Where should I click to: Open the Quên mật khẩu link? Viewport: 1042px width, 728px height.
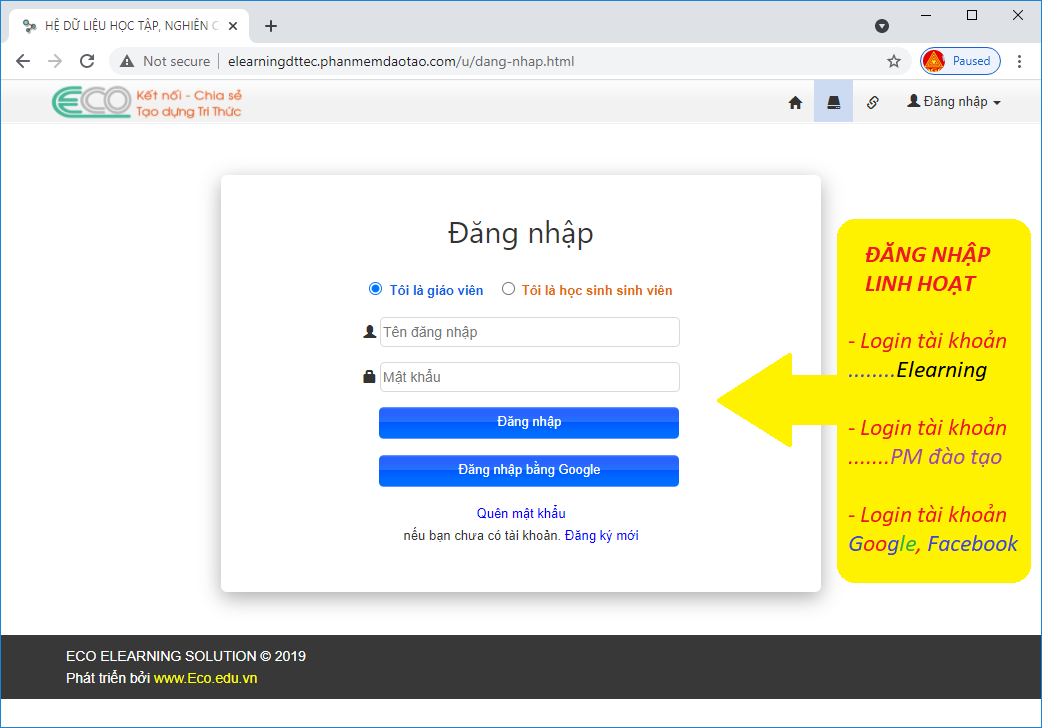coord(521,514)
